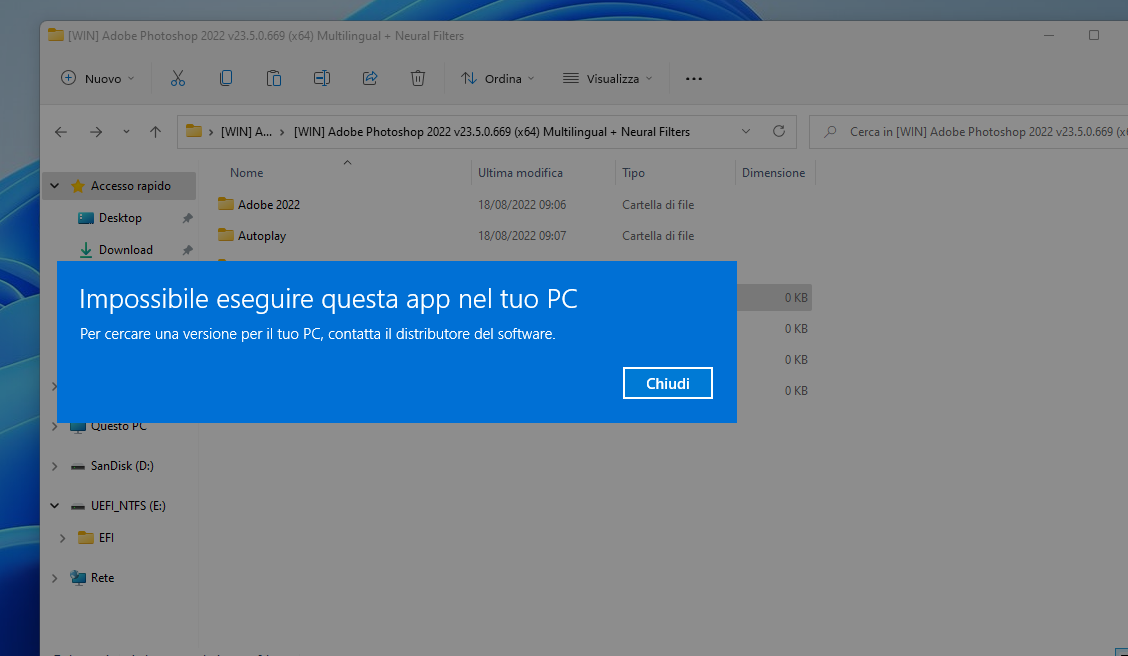Expand the EFI folder node
The height and width of the screenshot is (656, 1128).
(x=63, y=538)
